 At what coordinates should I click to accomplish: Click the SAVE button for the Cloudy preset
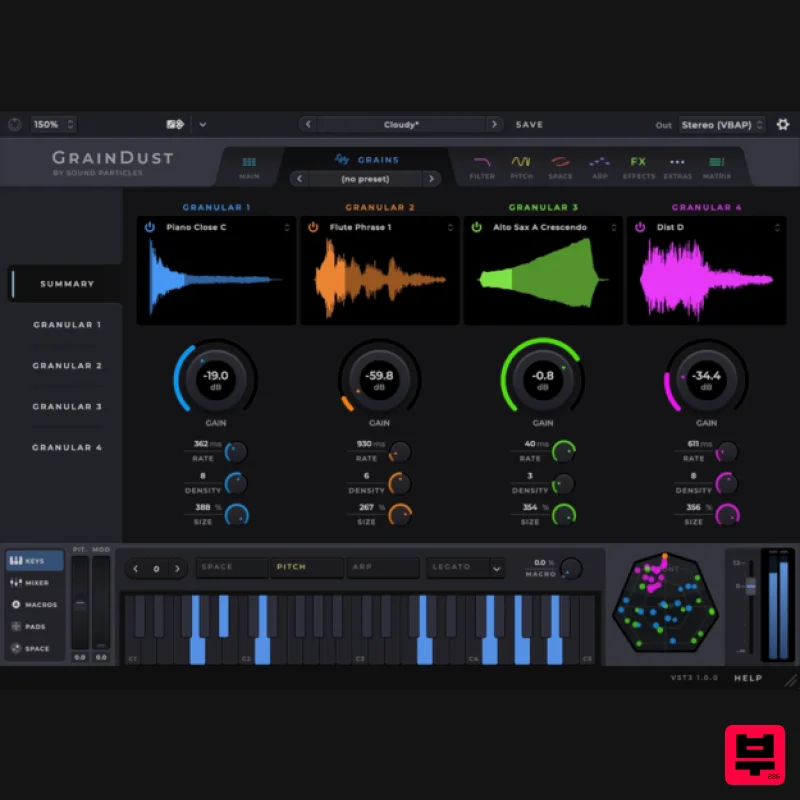click(x=529, y=124)
